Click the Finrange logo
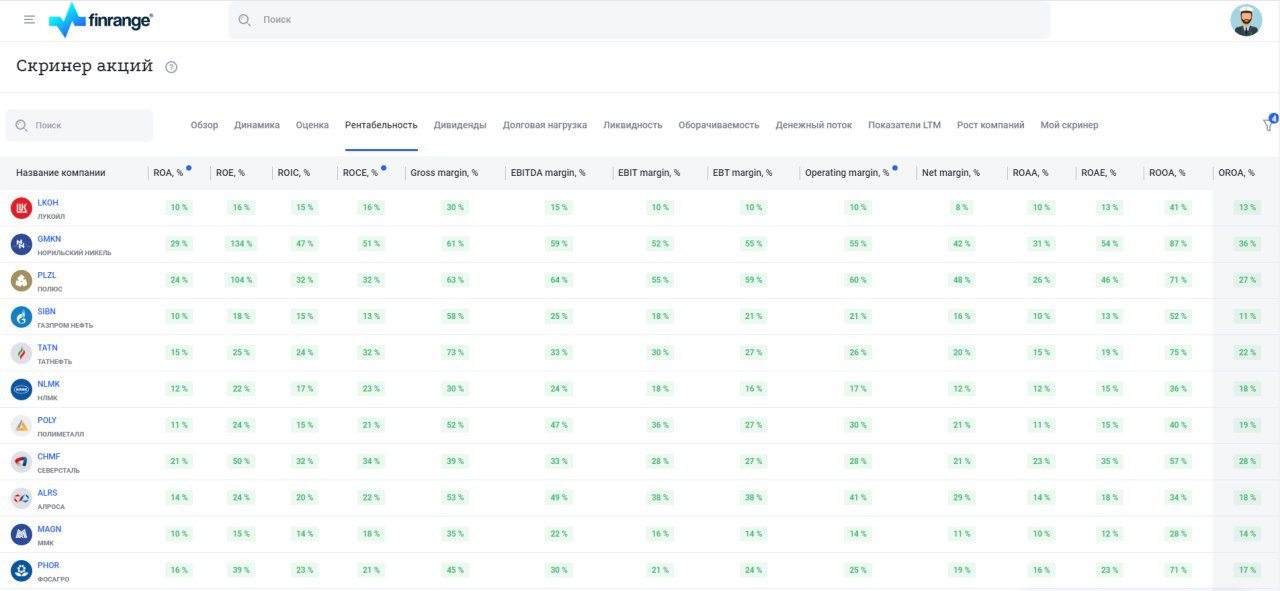This screenshot has width=1280, height=591. point(101,20)
